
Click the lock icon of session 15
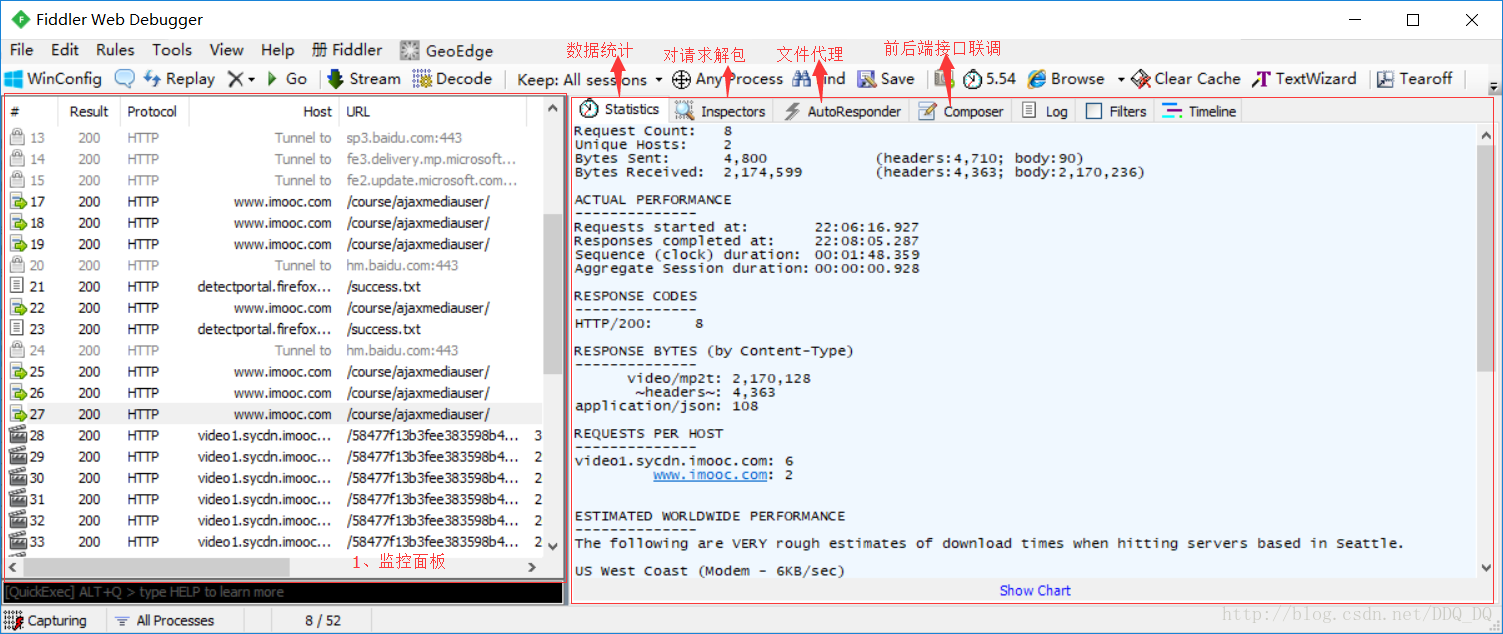17,180
